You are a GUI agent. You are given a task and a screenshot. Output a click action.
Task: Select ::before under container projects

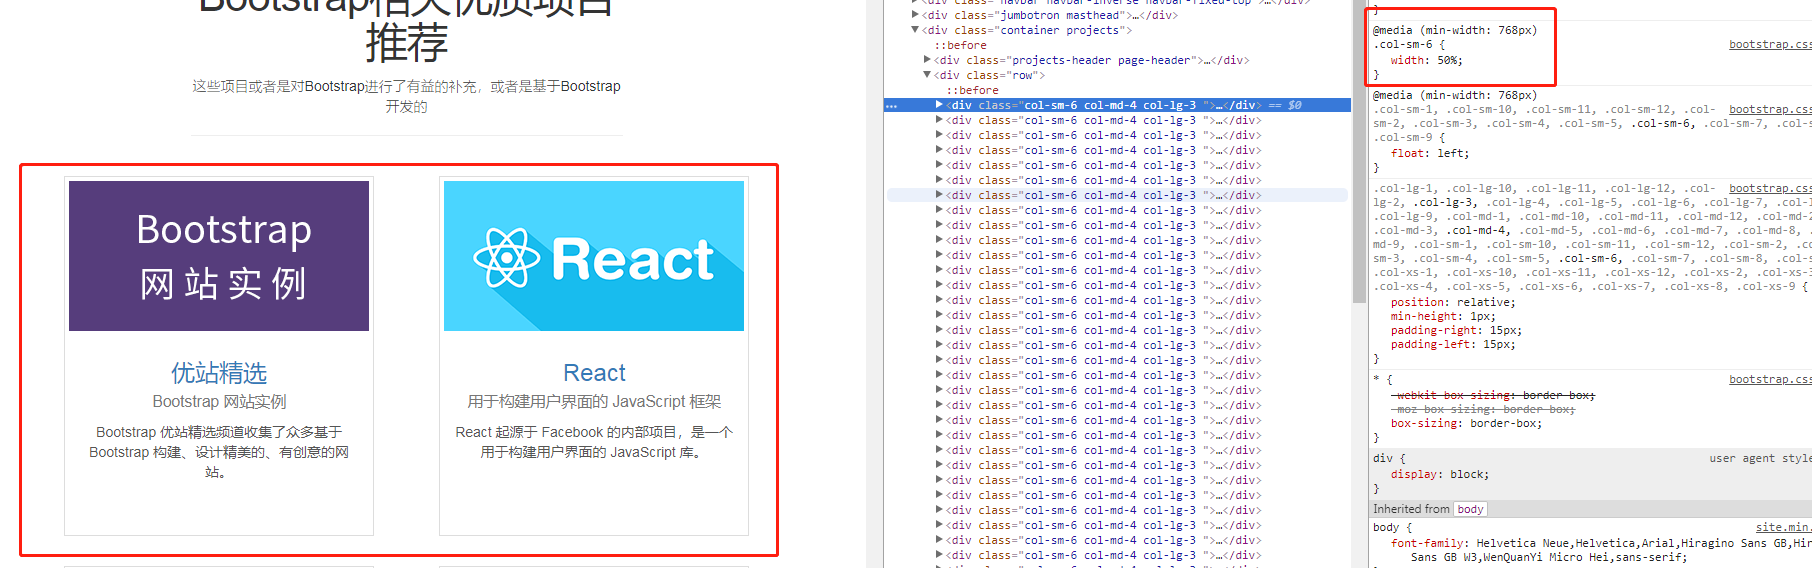(x=960, y=45)
